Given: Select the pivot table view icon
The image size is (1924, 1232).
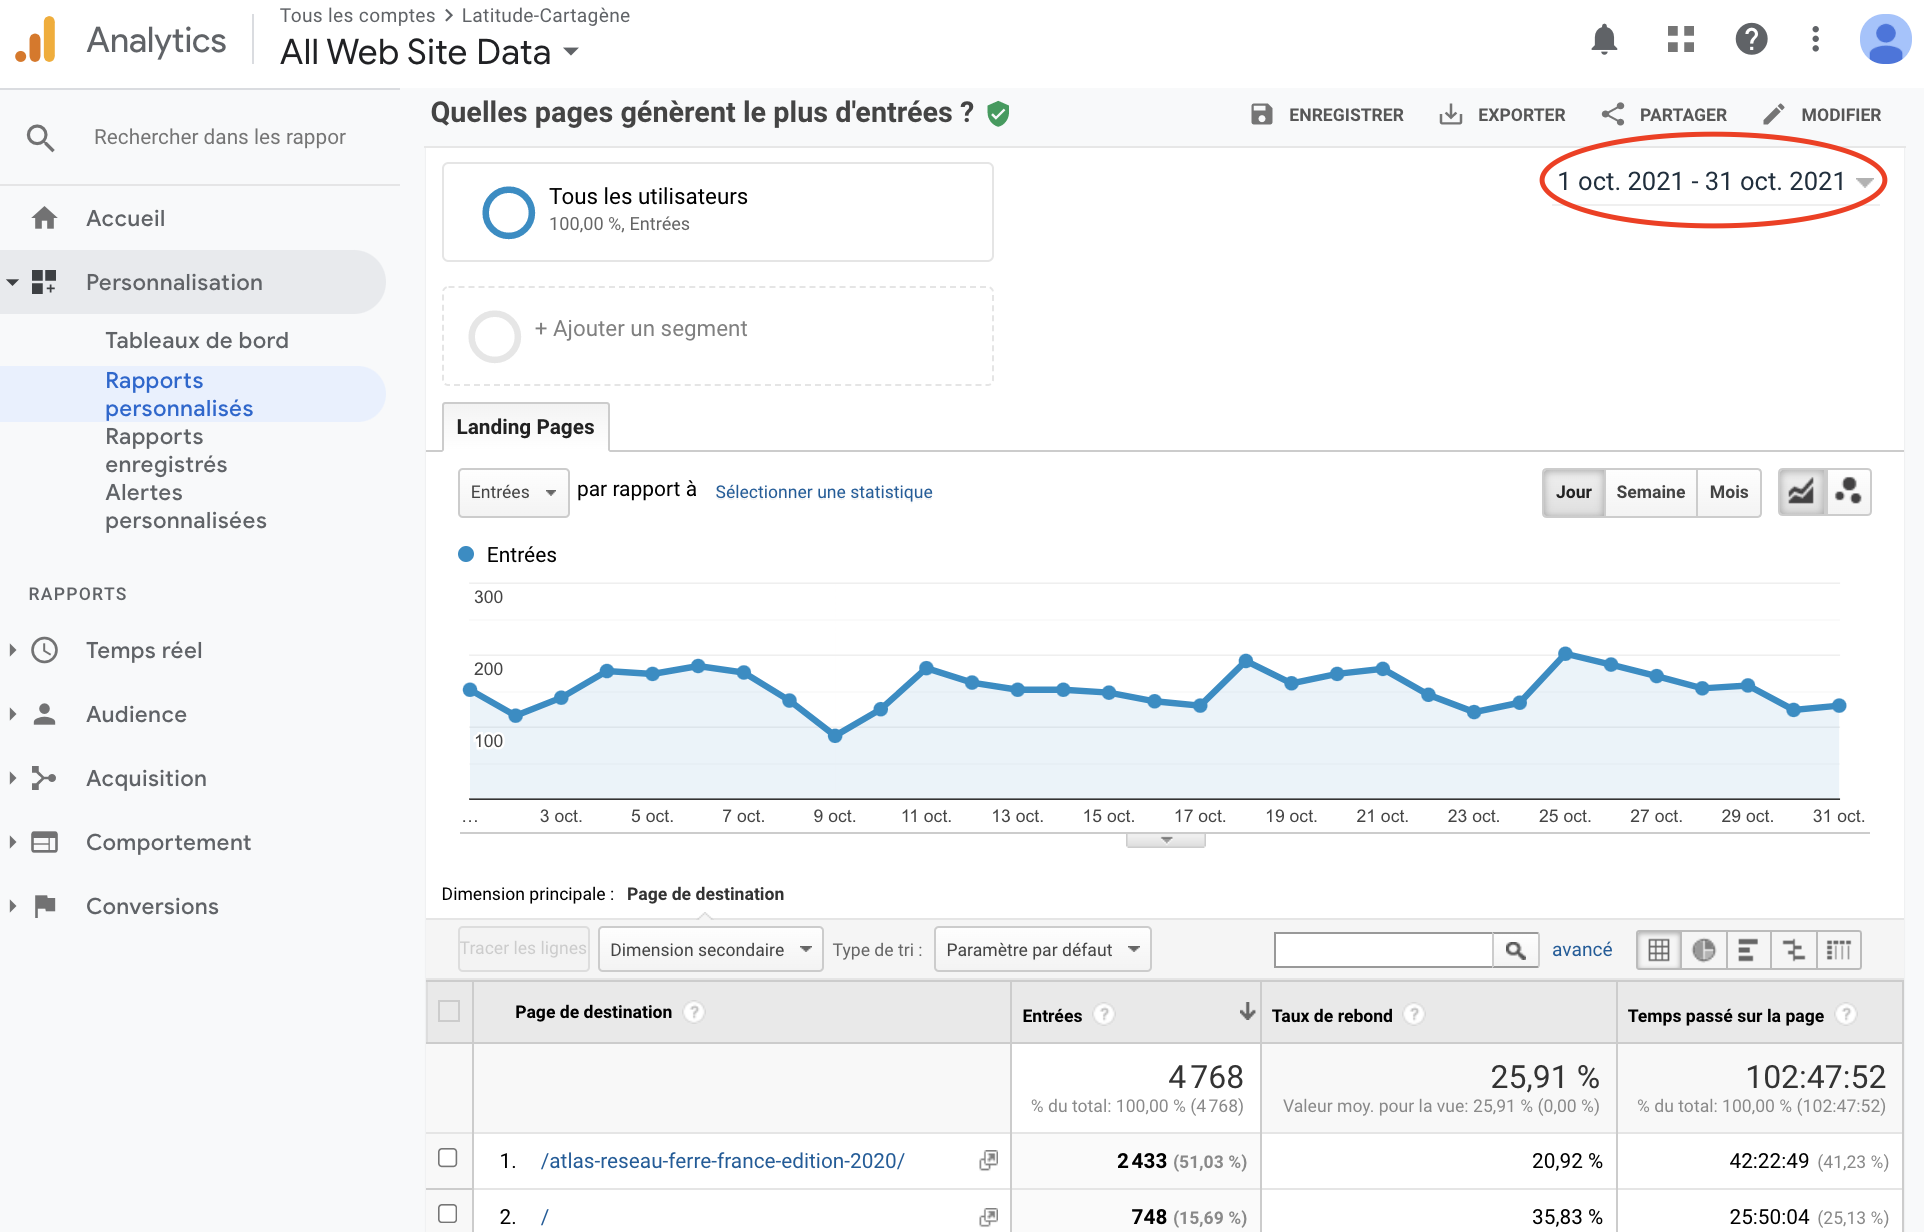Looking at the screenshot, I should [x=1838, y=950].
